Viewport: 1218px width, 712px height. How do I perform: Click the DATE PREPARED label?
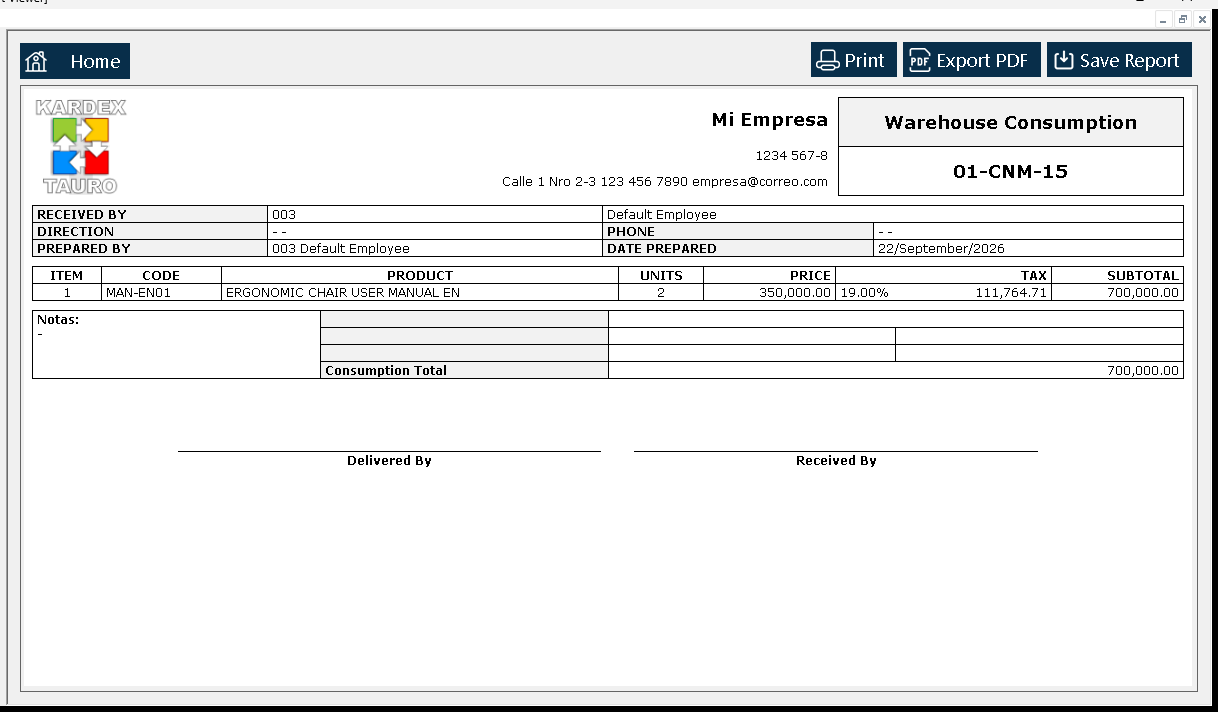(662, 248)
